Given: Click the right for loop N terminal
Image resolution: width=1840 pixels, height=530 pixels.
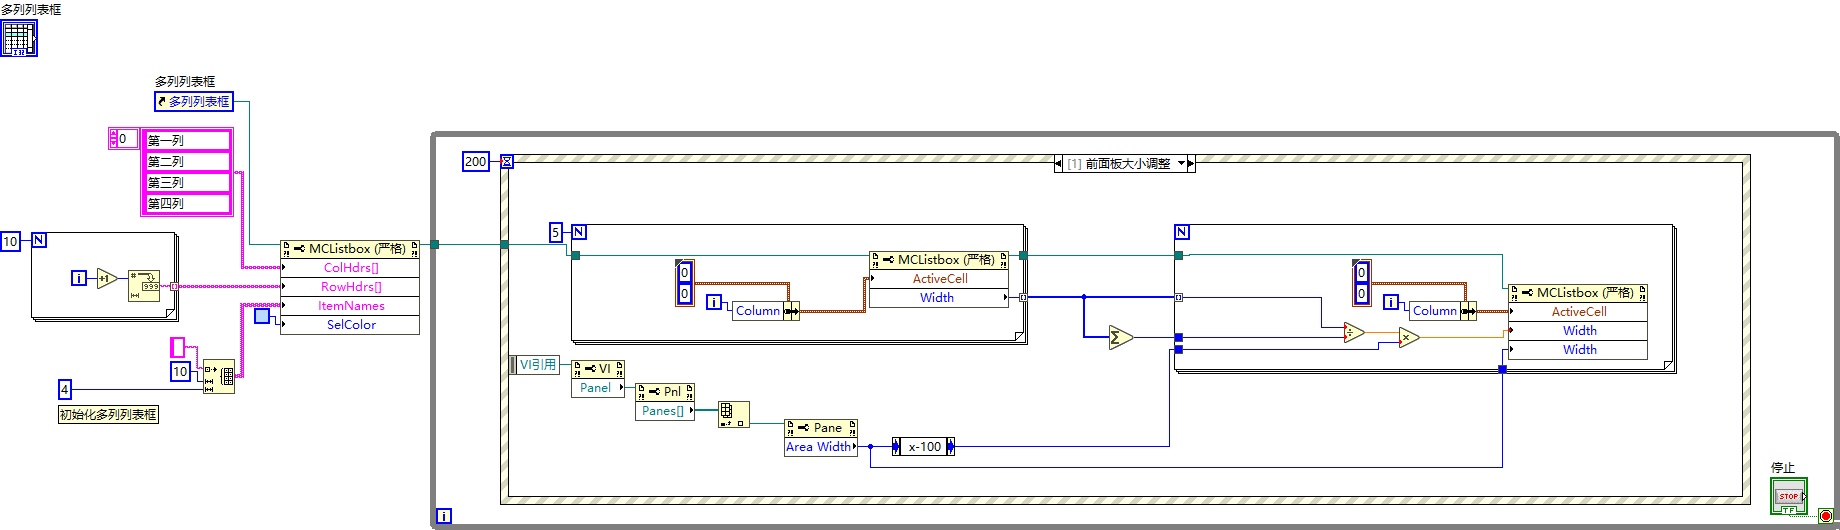Looking at the screenshot, I should pos(1182,232).
